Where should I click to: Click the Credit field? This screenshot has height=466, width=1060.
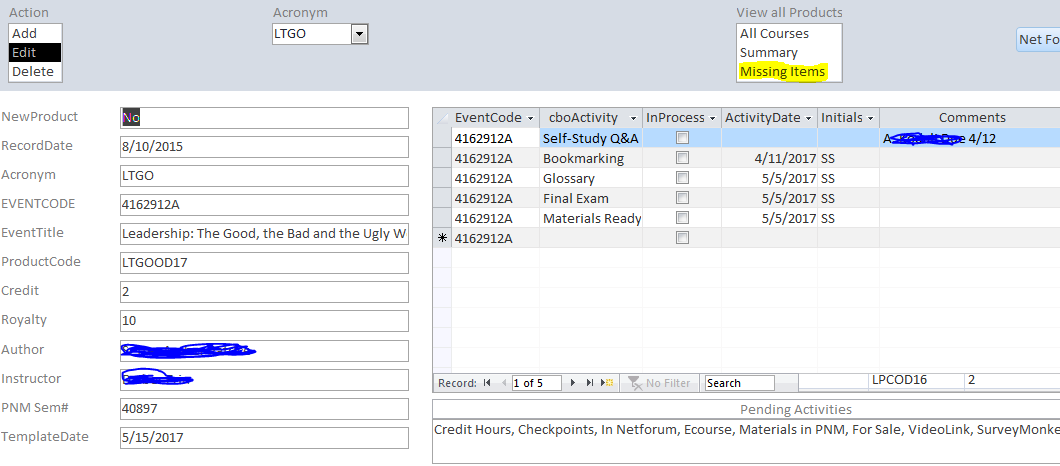coord(264,292)
